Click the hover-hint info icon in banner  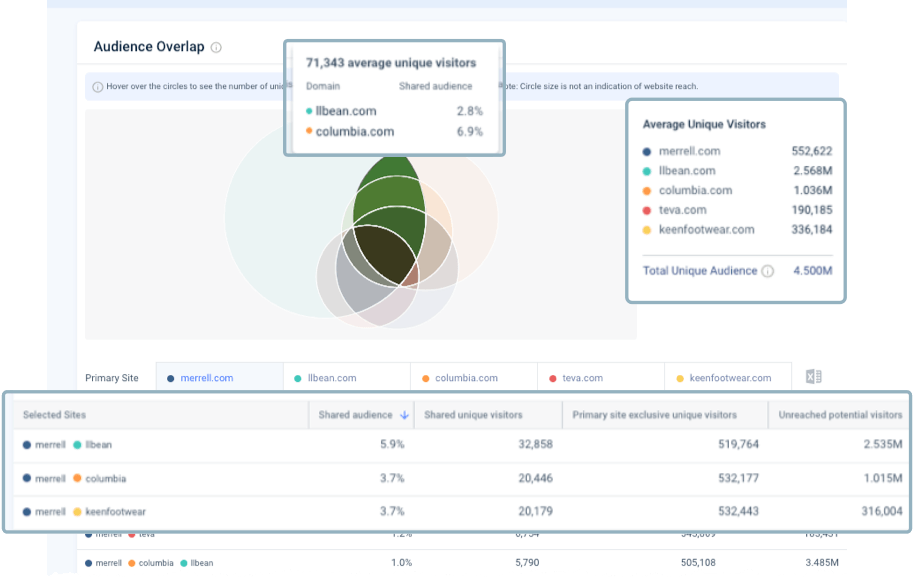tap(97, 86)
